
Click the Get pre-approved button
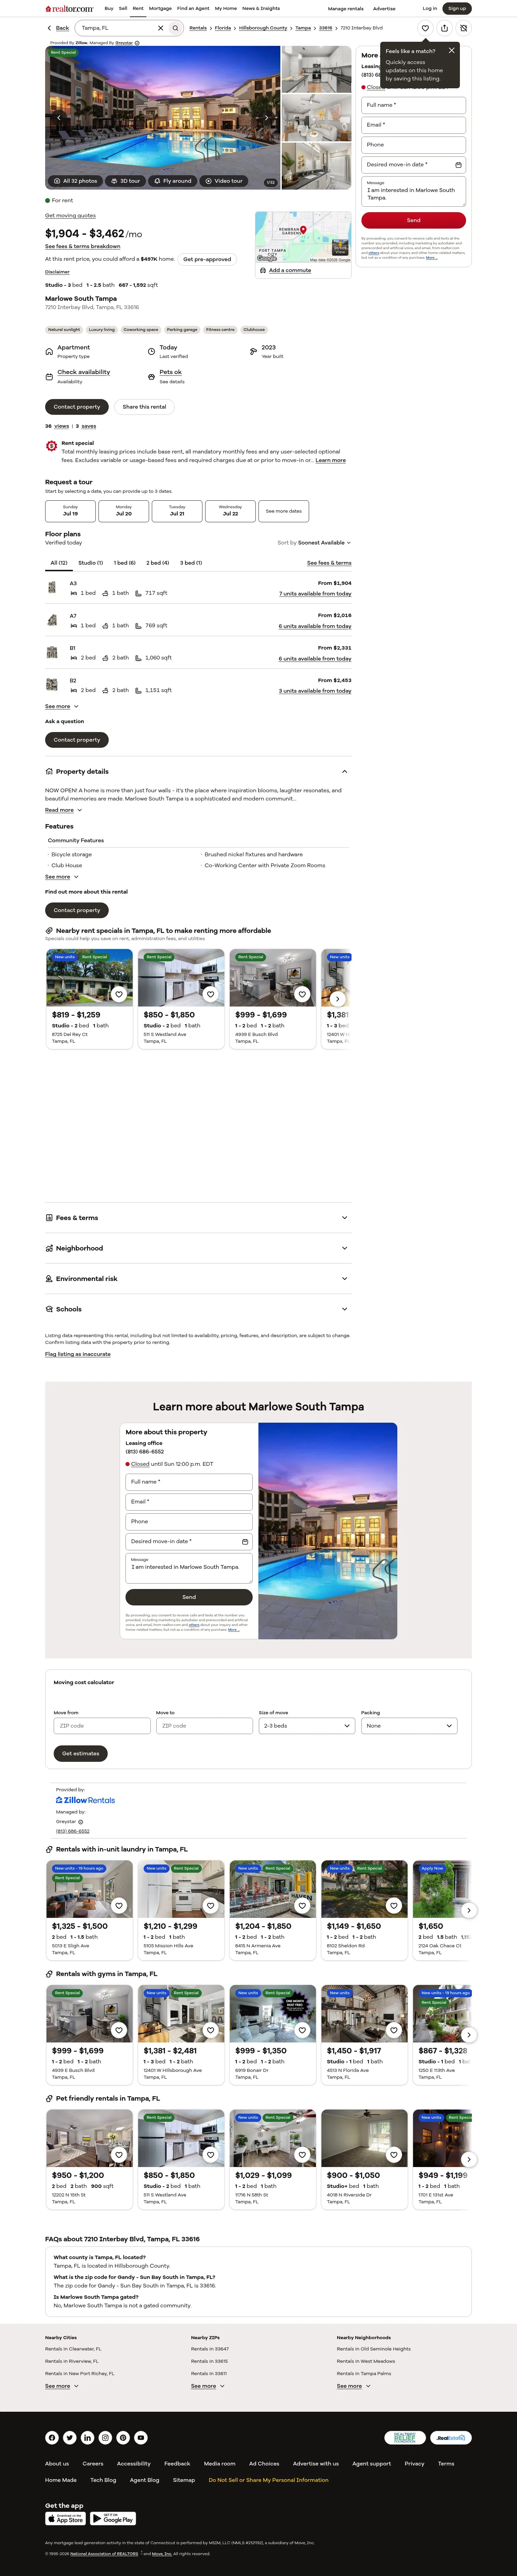207,259
